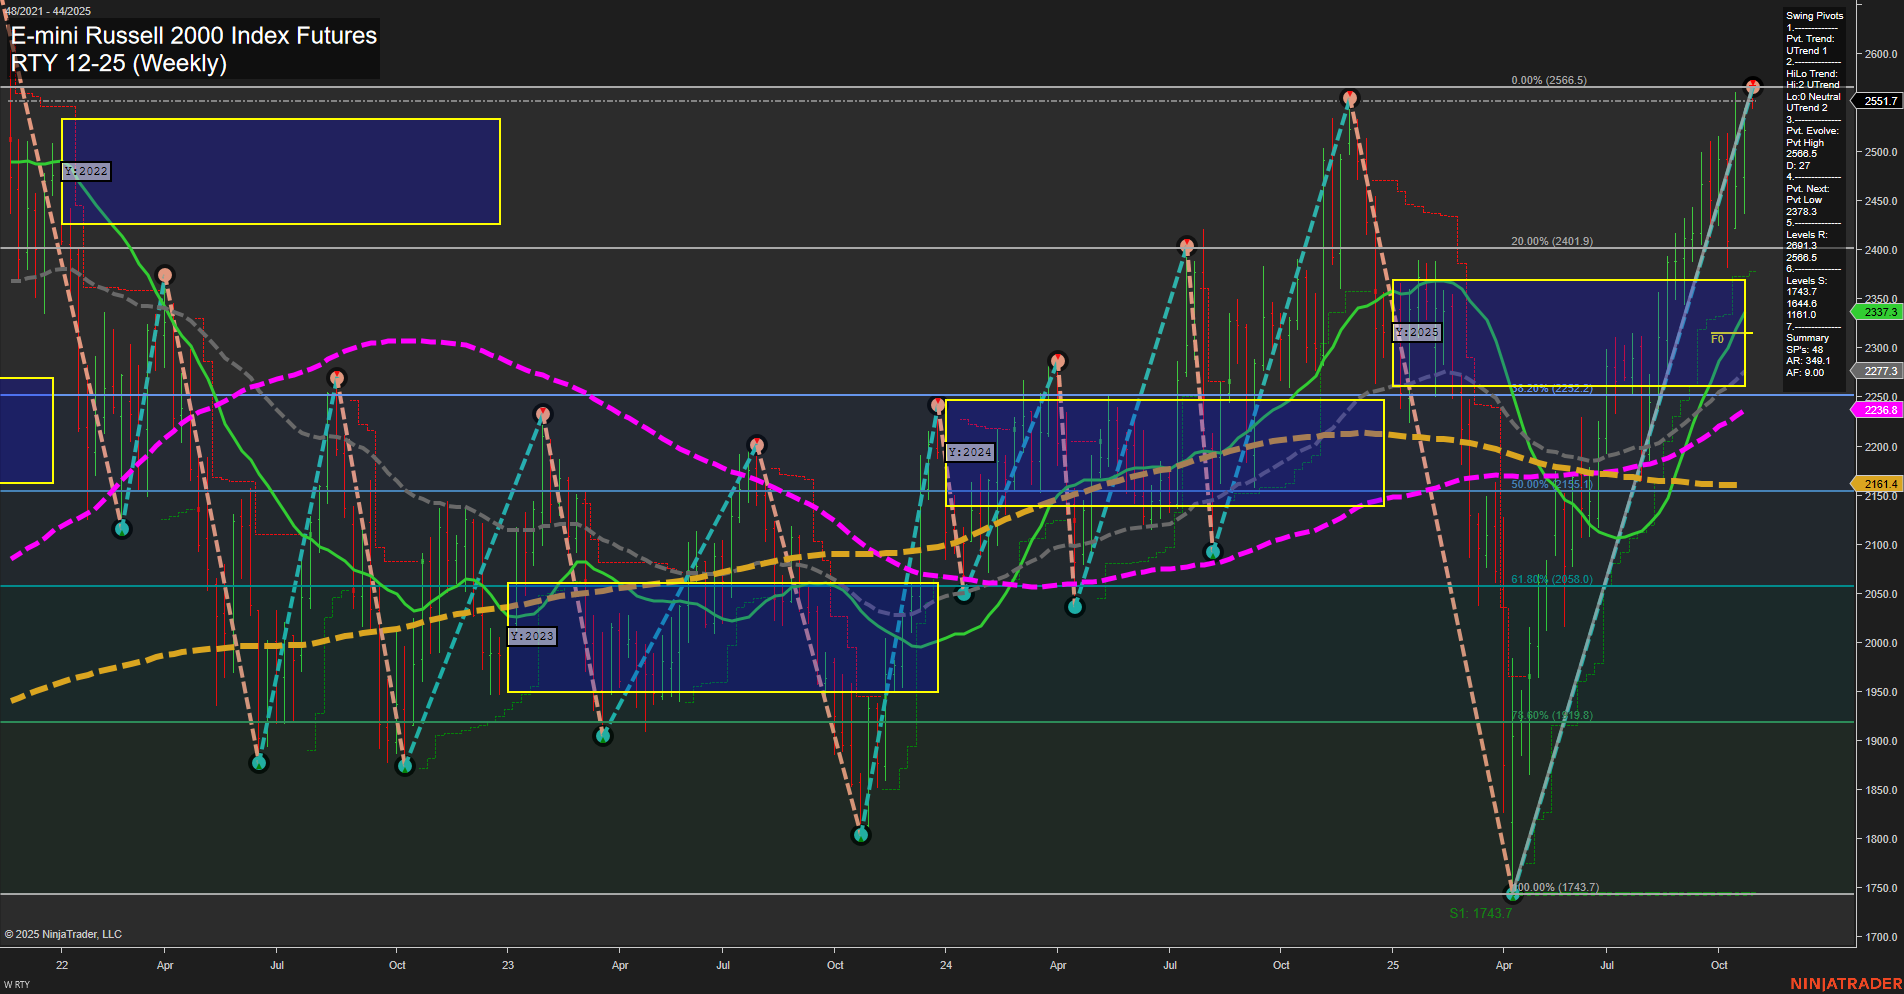Image resolution: width=1904 pixels, height=994 pixels.
Task: Click the F0 annotation inside Y:2025 box
Action: (x=1717, y=339)
